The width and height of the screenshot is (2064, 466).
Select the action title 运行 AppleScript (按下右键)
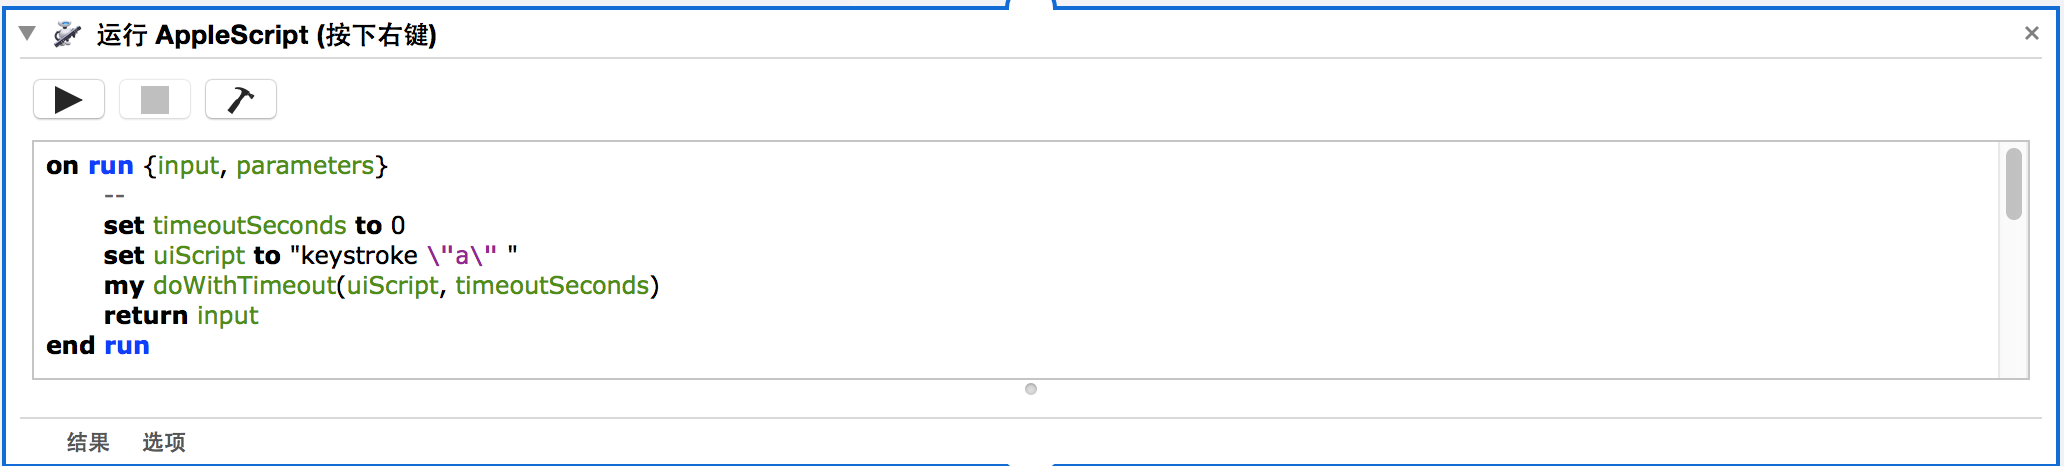266,35
